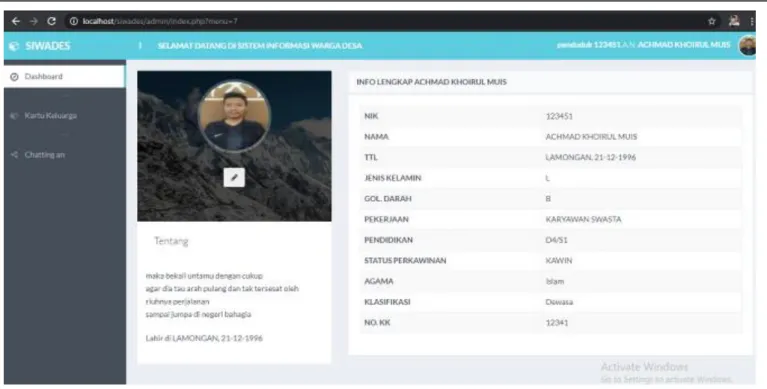Click the Dashboard sidebar icon
This screenshot has height=389, width=767.
point(14,77)
